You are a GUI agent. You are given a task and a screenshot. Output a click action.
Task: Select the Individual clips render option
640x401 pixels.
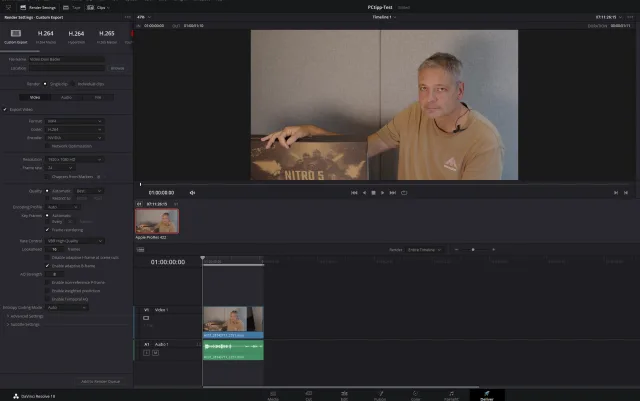[75, 84]
